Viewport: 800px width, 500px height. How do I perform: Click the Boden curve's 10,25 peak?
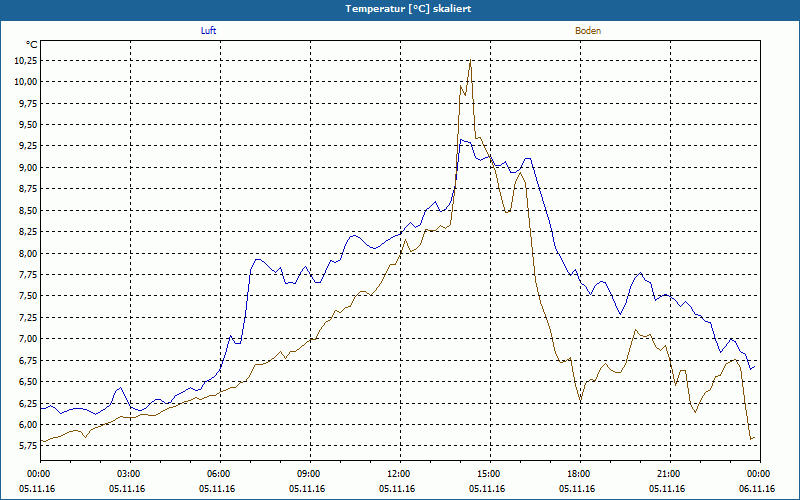(470, 61)
